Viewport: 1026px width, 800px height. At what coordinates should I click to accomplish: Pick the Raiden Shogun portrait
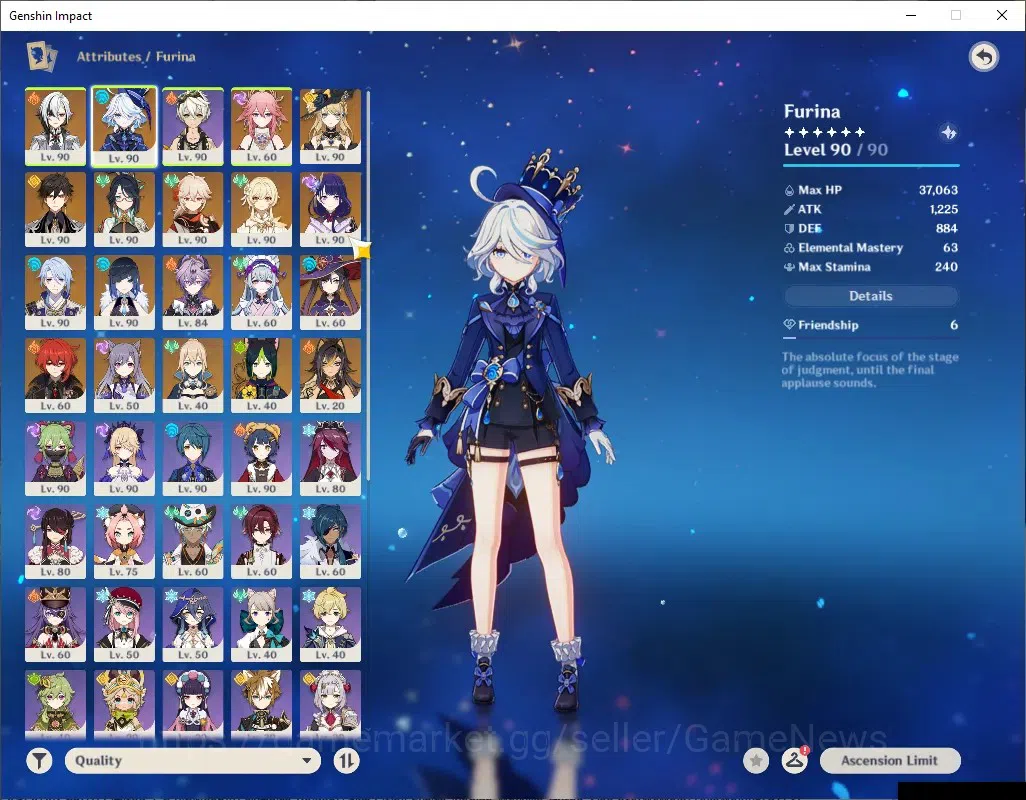click(x=330, y=209)
